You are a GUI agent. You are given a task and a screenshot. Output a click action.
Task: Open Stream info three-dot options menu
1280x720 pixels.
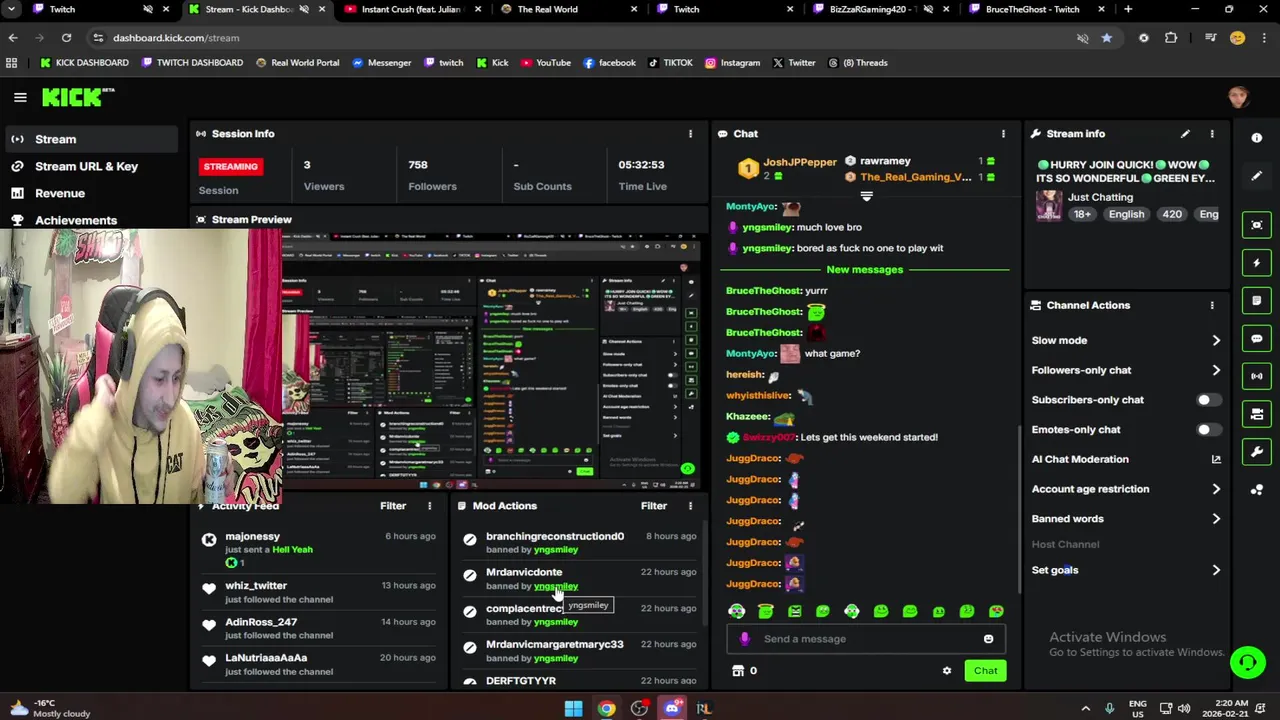pos(1212,134)
